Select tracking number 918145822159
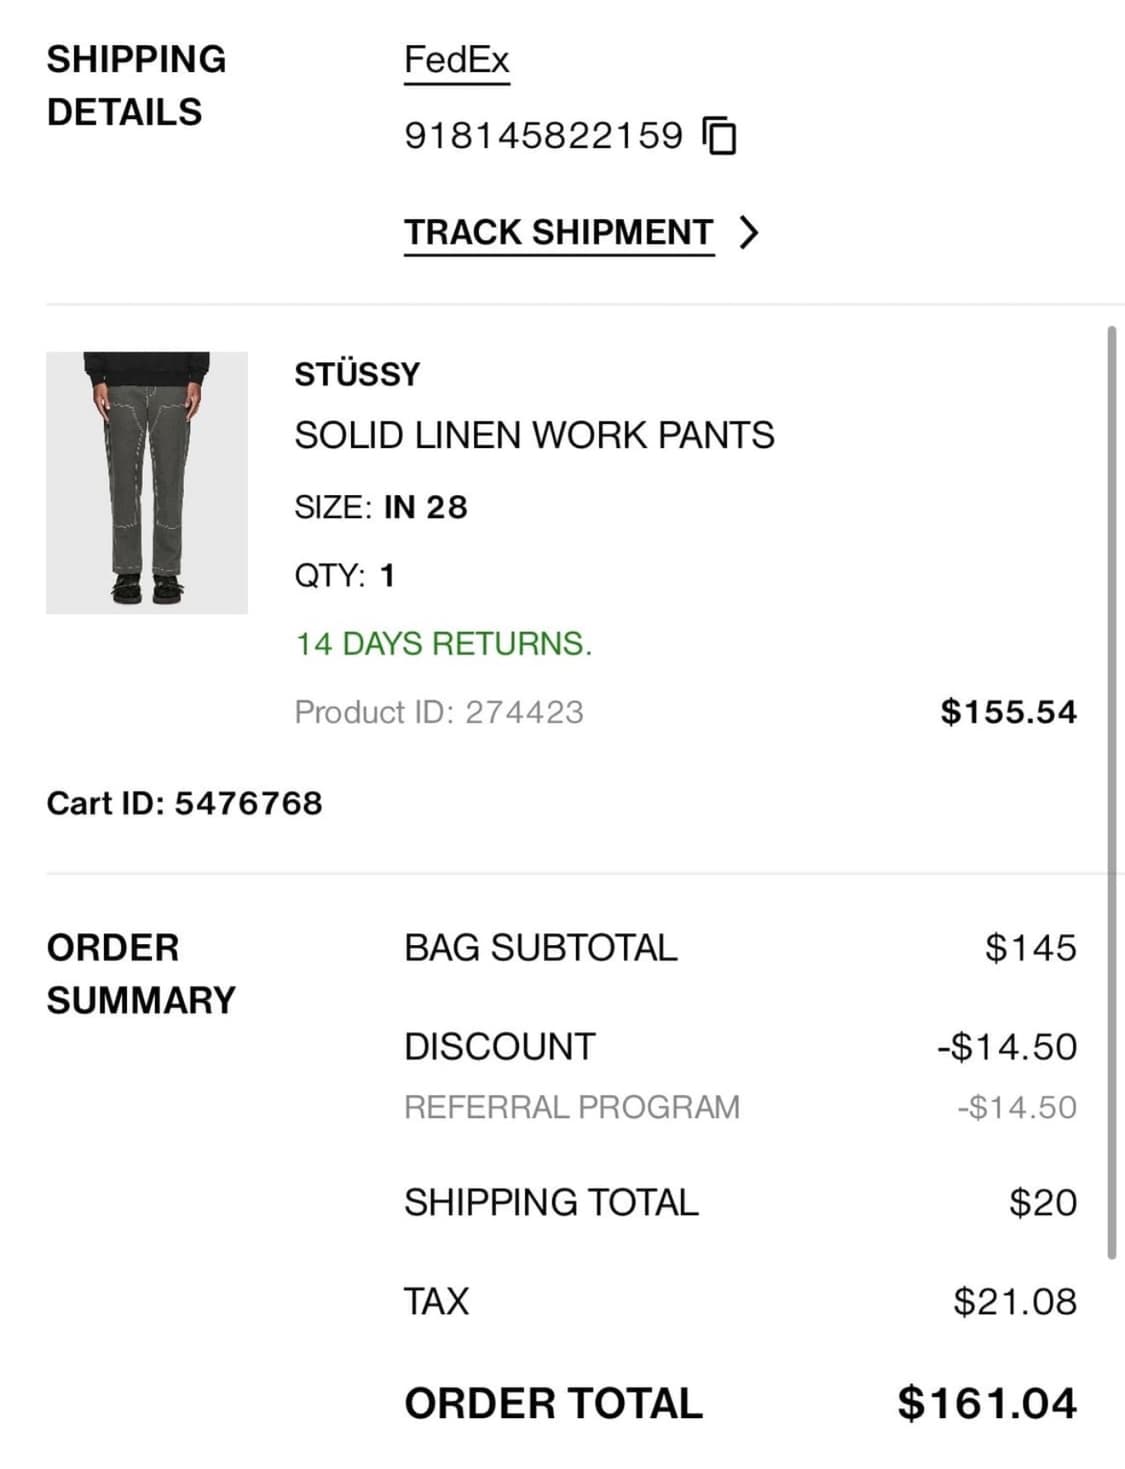 coord(543,135)
